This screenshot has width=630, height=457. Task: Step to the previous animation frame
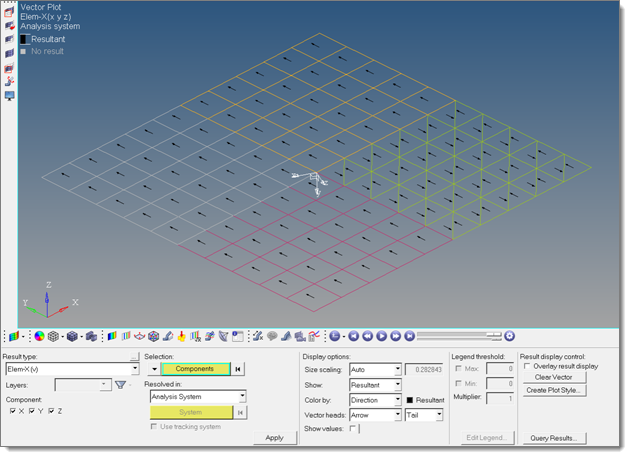(368, 336)
